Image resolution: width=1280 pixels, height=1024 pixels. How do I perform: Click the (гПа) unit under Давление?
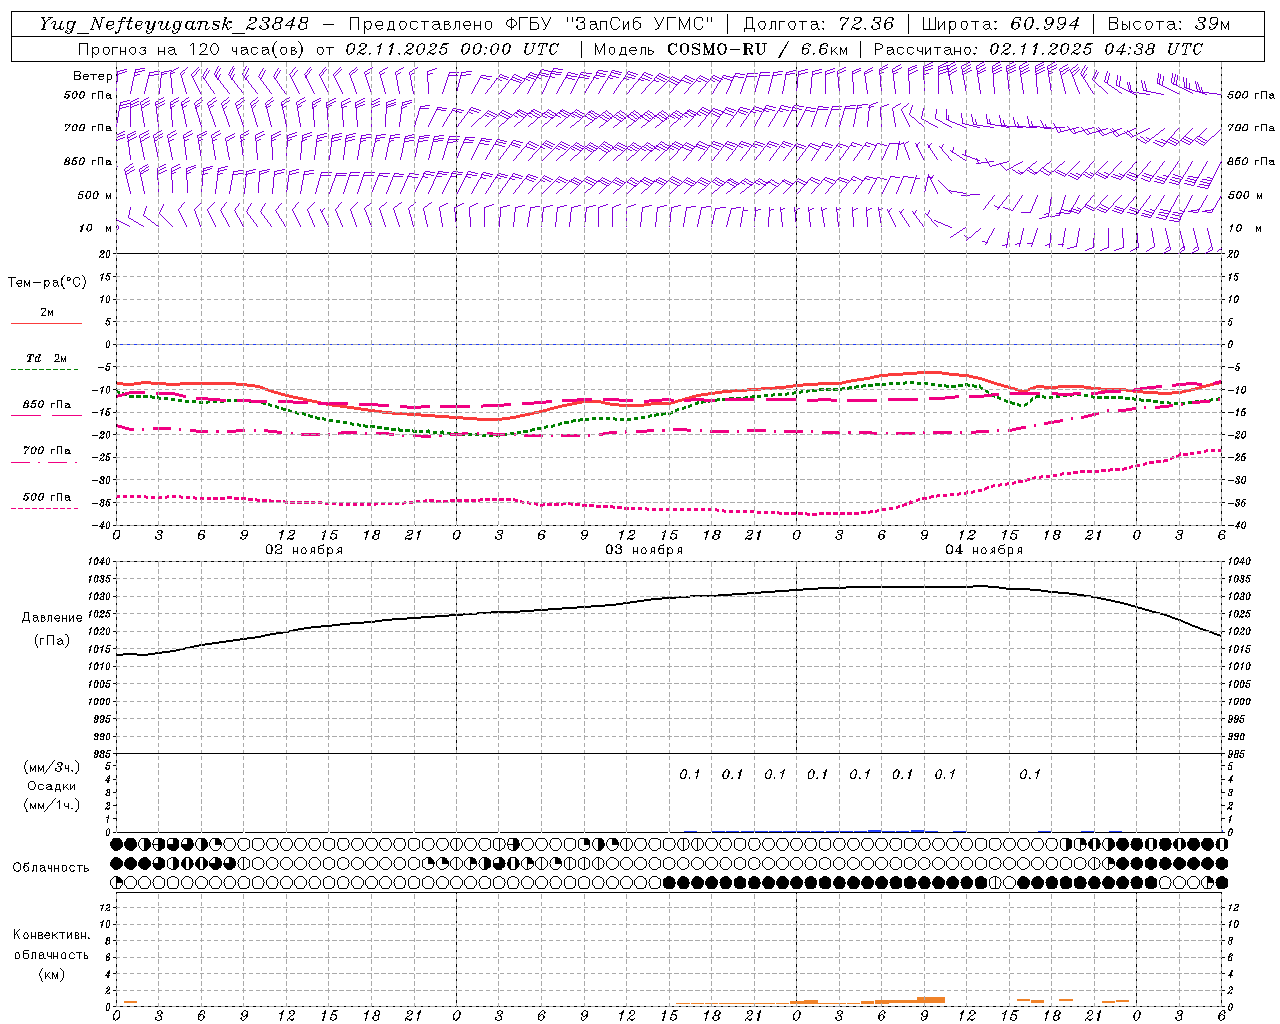click(52, 640)
